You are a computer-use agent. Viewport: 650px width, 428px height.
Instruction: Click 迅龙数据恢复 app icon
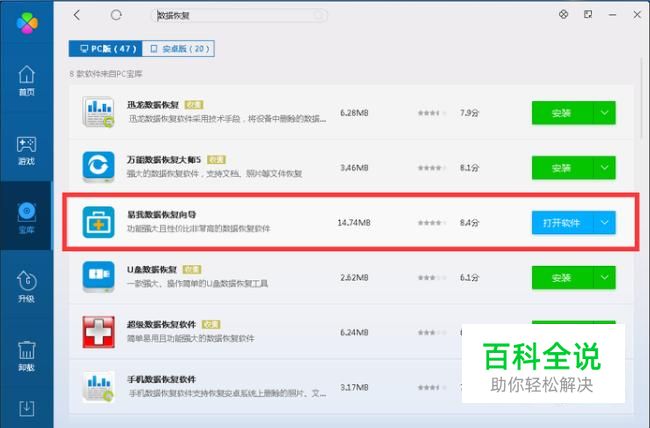pyautogui.click(x=98, y=112)
